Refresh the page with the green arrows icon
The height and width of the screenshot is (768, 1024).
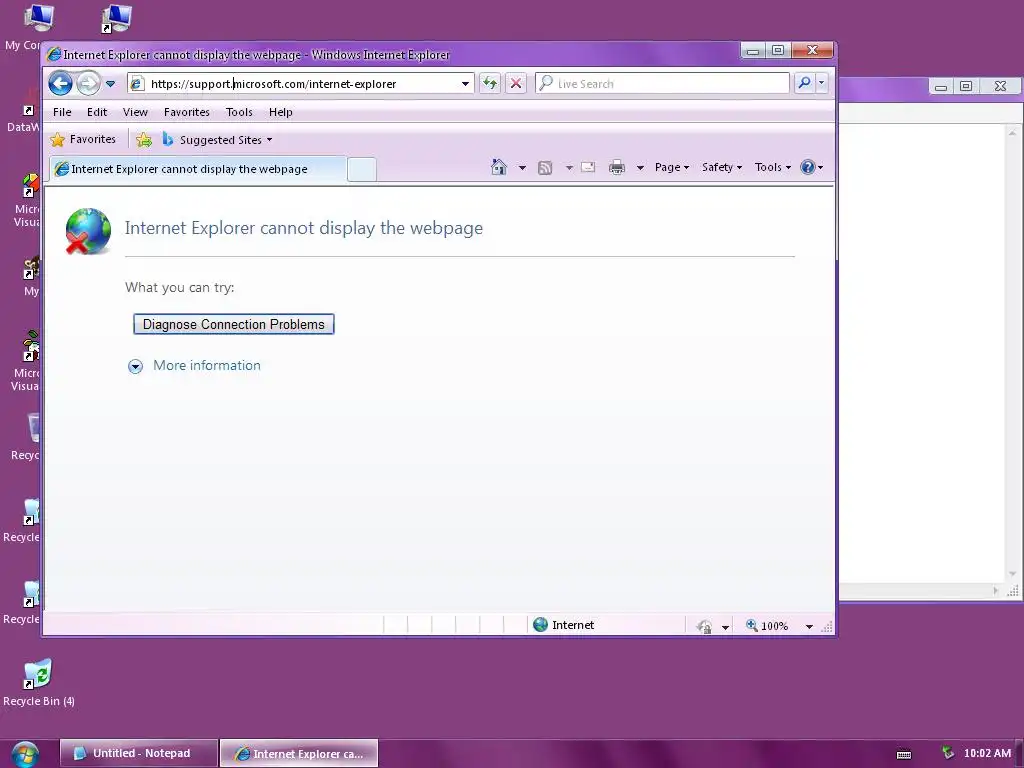coord(490,84)
